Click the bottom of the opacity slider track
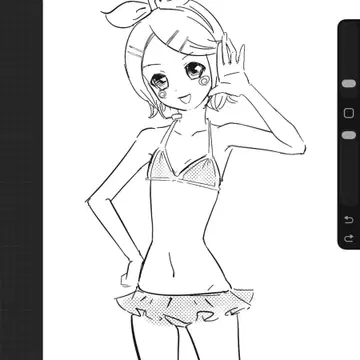This screenshot has height=360, width=360. click(349, 197)
